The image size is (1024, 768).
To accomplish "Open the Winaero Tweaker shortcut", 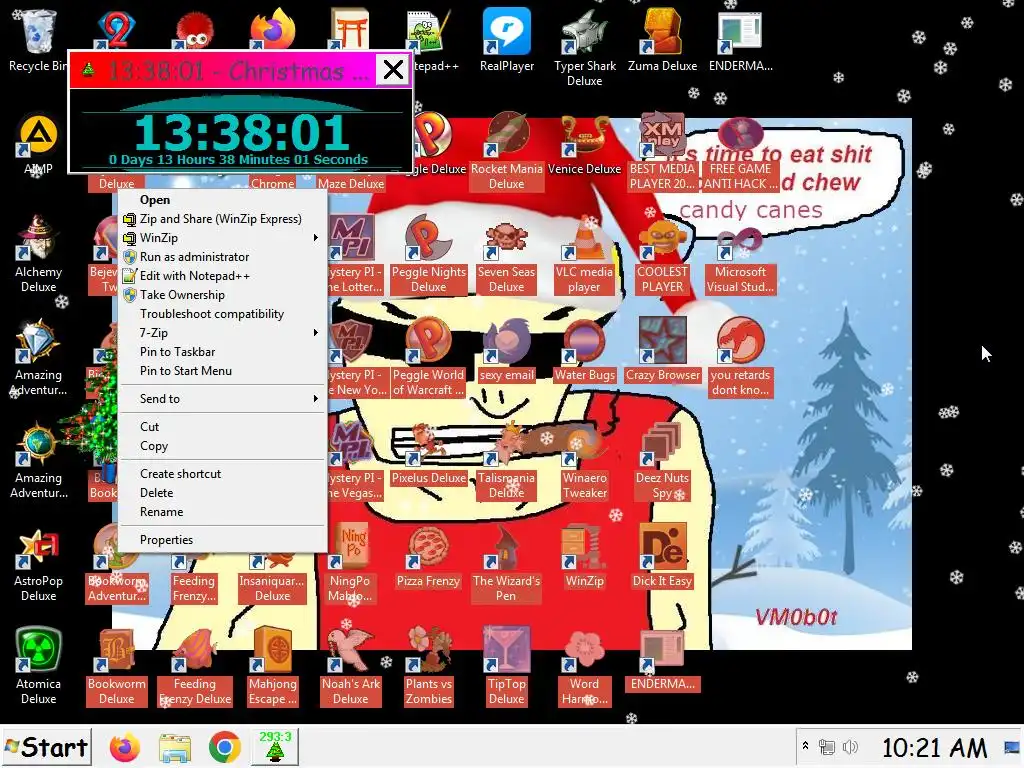I will 584,460.
